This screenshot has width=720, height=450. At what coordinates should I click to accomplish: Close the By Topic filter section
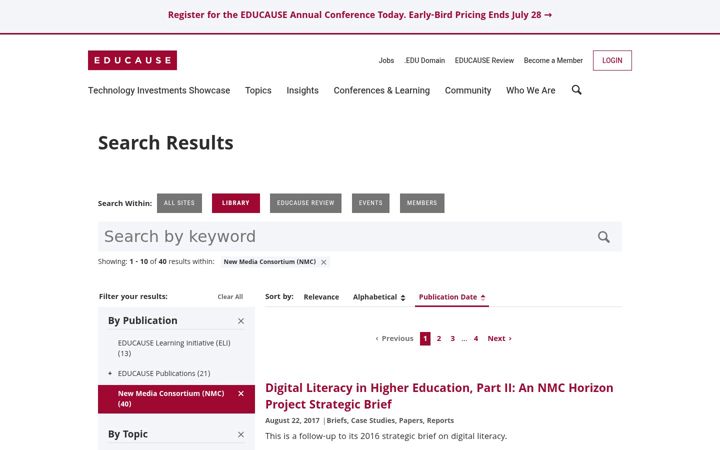pos(241,434)
